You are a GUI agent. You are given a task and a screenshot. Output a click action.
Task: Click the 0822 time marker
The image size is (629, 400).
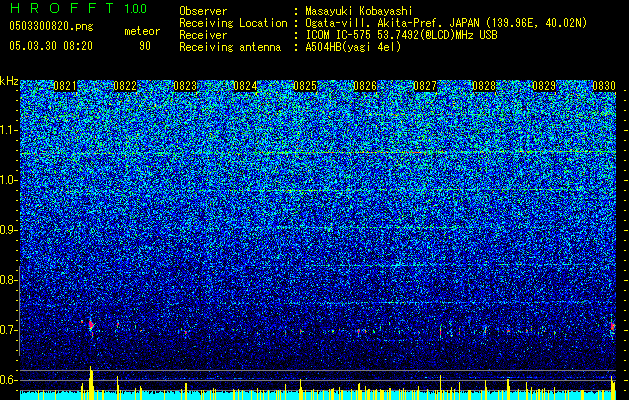click(x=125, y=86)
